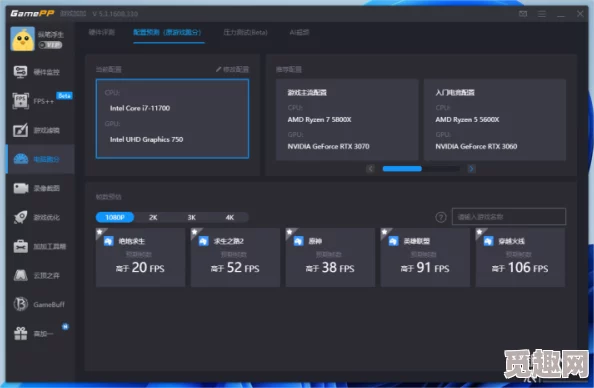Screen dimensions: 594x388
Task: Open the game filter sidebar icon
Action: 20,130
